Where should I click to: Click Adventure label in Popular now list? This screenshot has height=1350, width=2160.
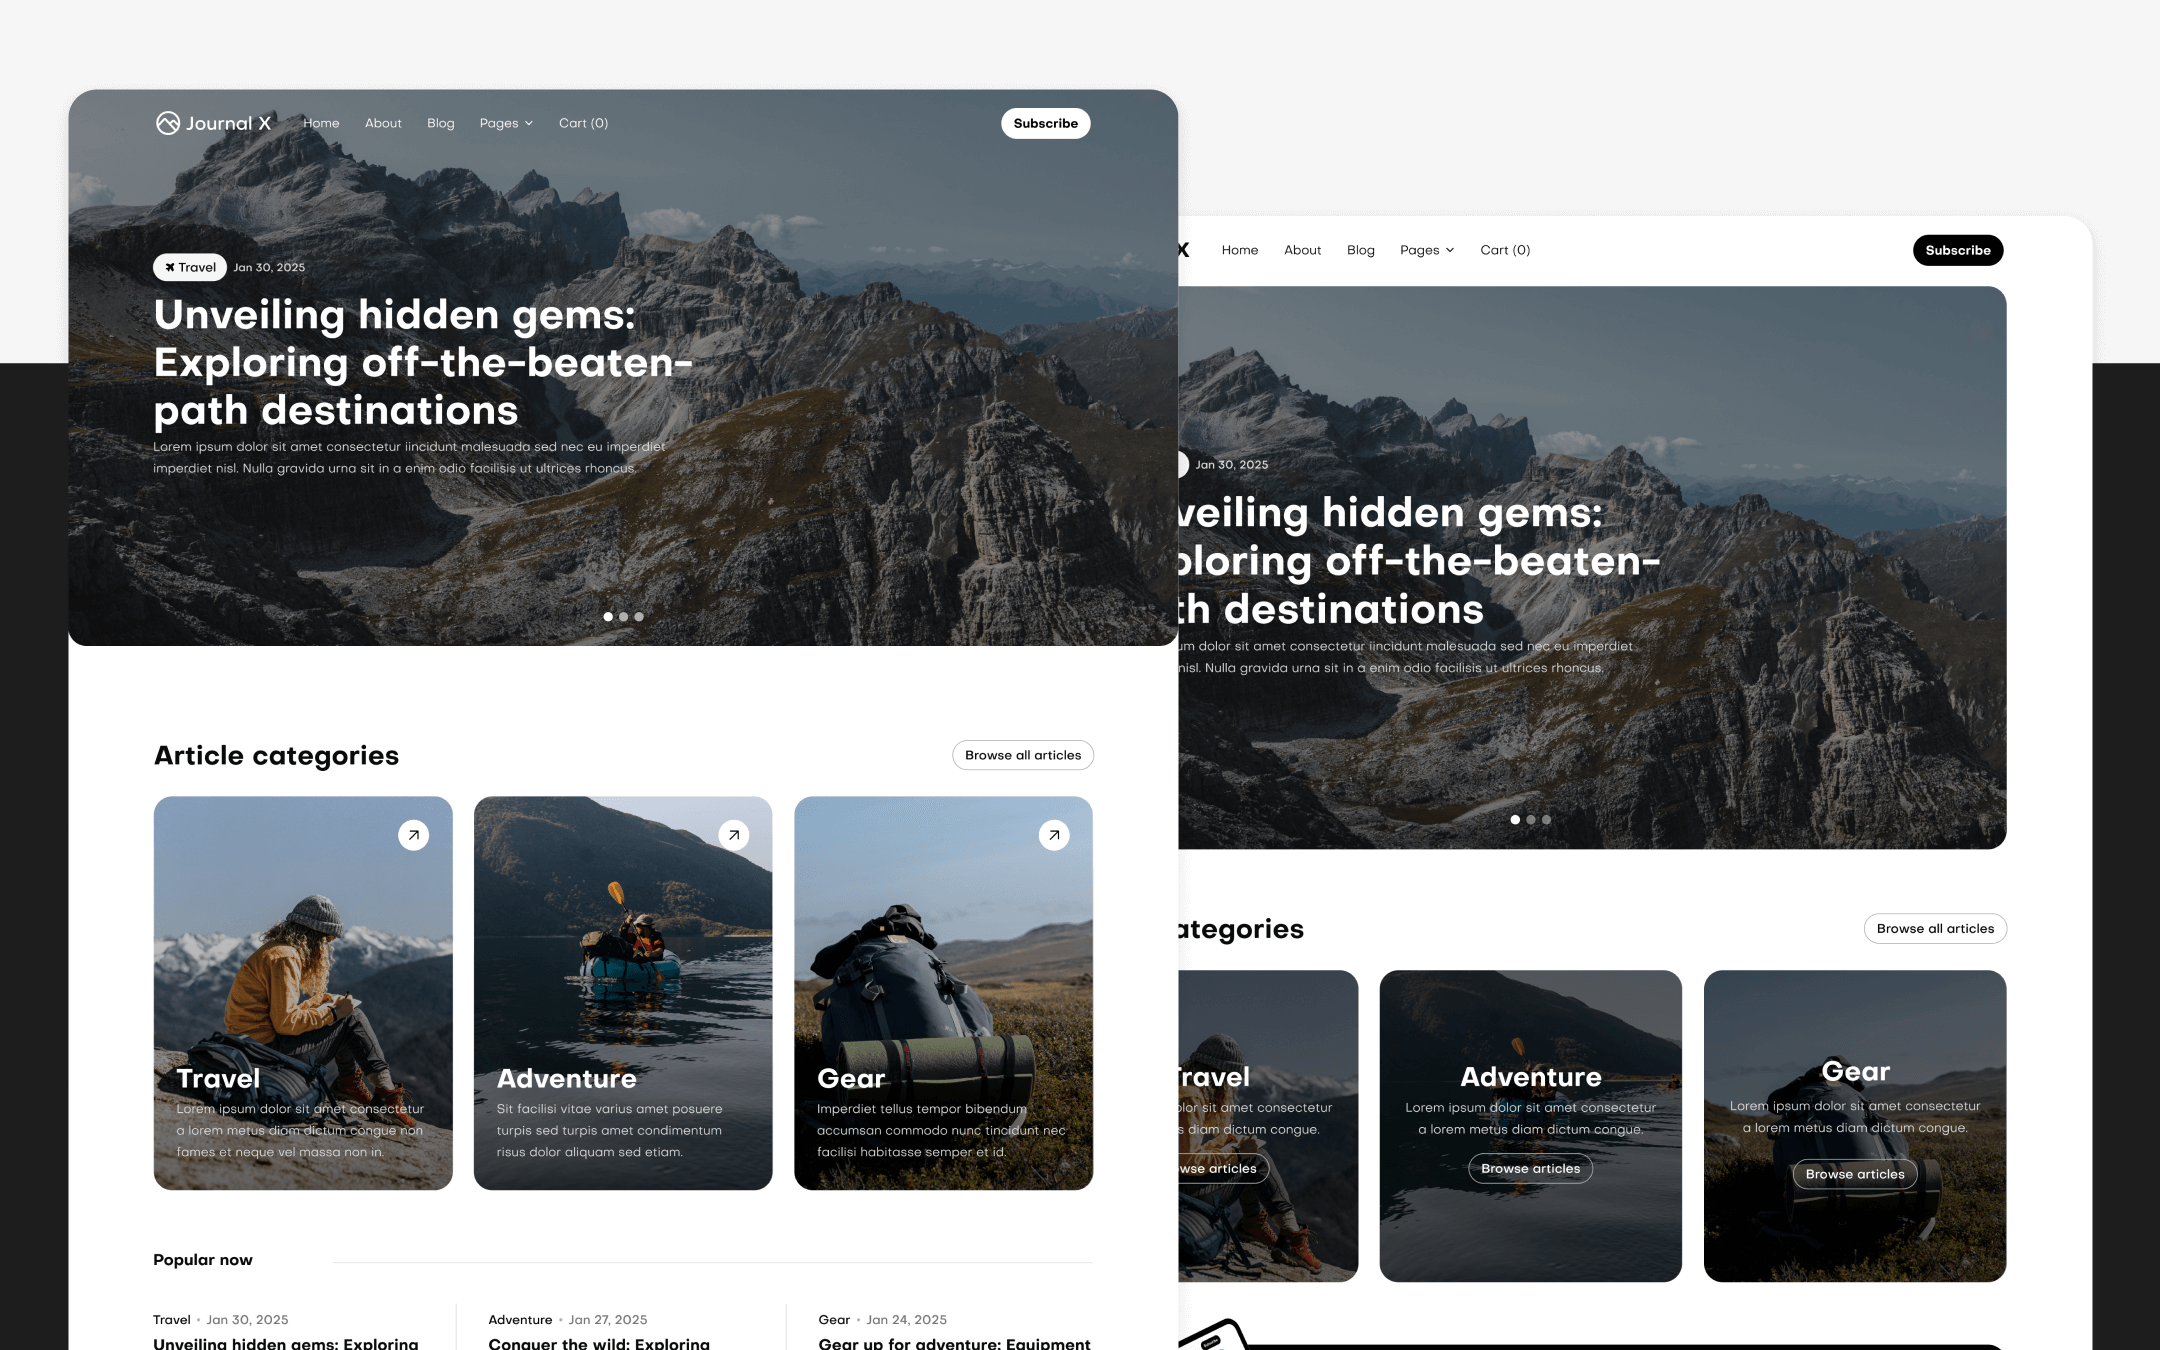coord(520,1320)
